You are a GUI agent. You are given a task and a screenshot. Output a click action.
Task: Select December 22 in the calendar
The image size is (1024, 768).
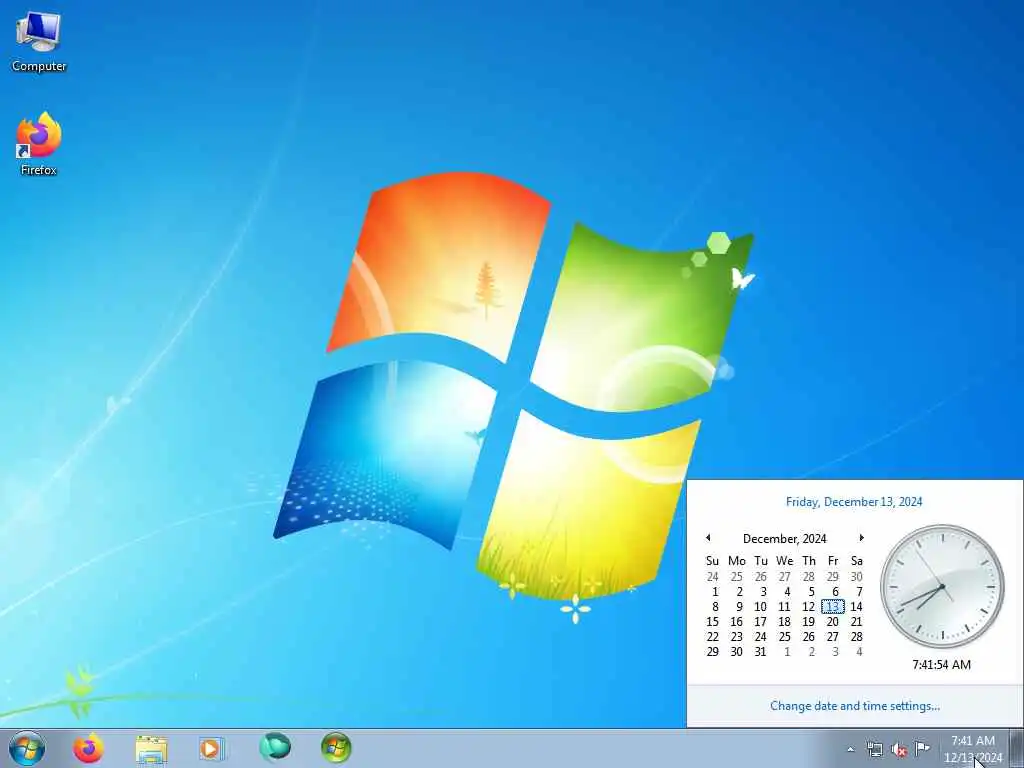click(x=712, y=637)
